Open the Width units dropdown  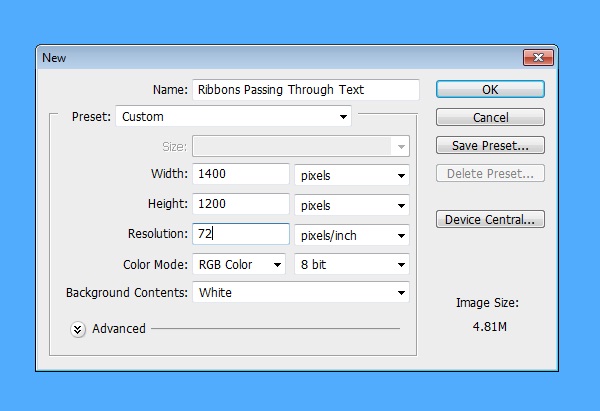pos(352,175)
